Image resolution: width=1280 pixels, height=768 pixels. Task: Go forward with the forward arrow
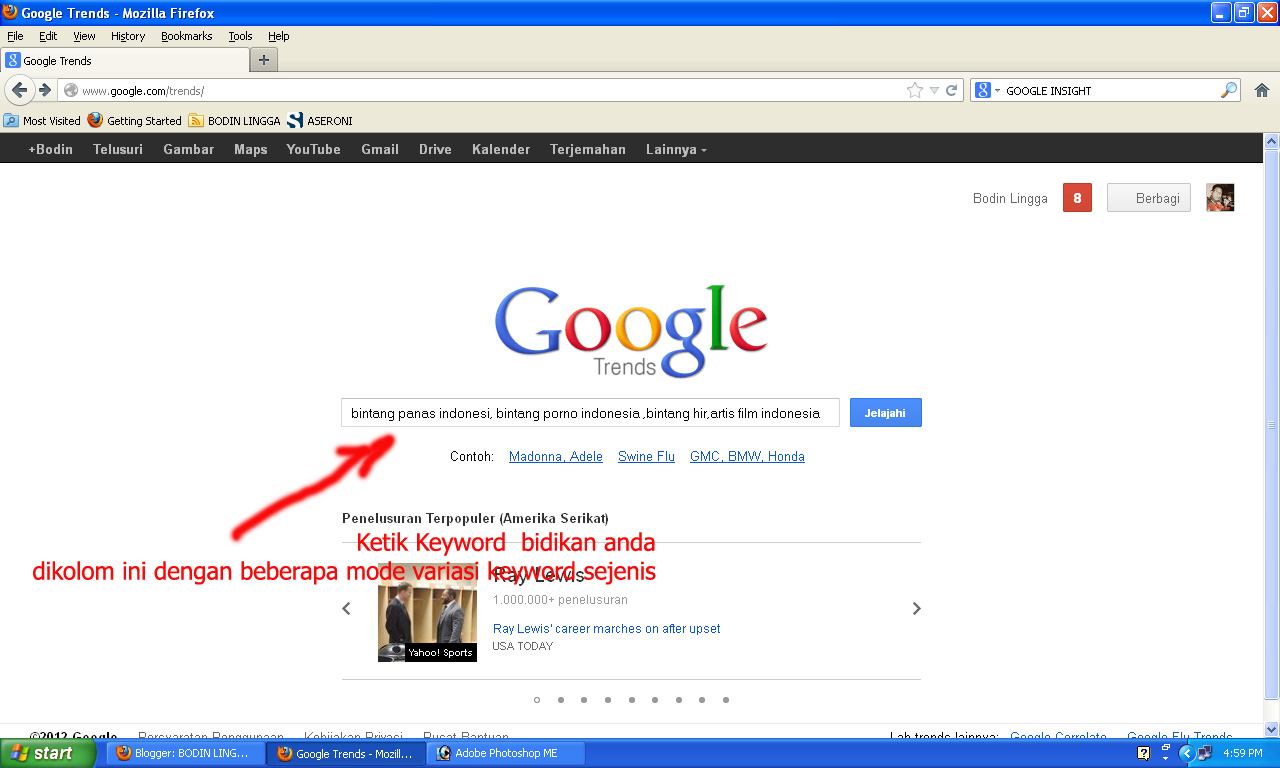click(x=45, y=90)
